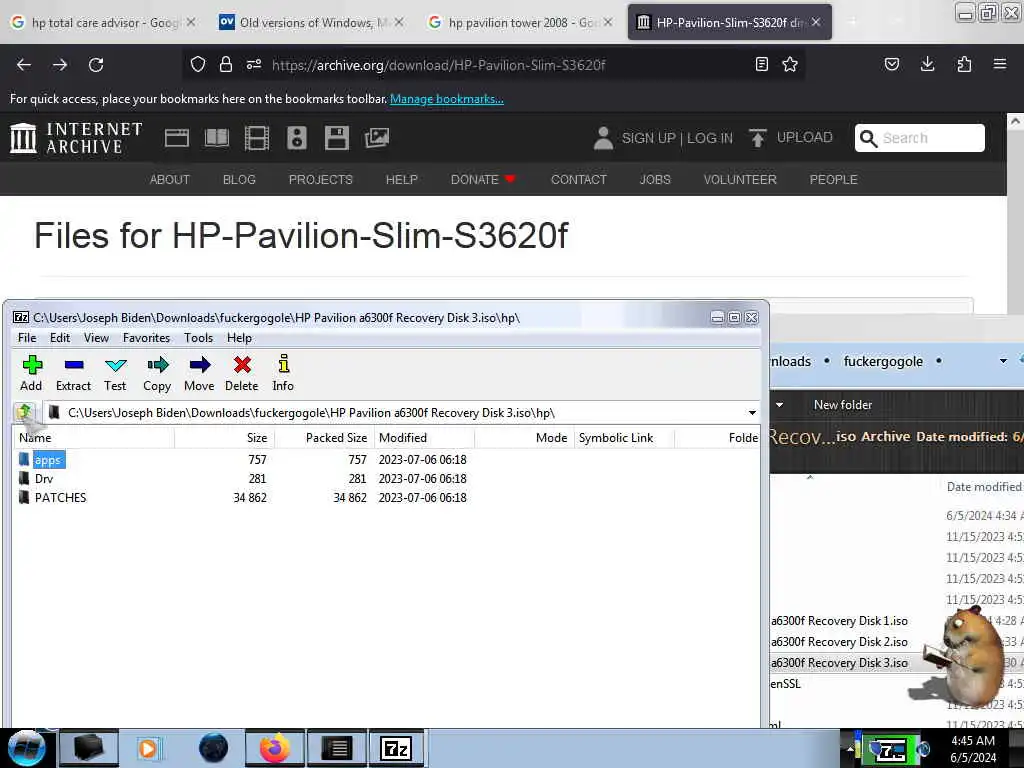The image size is (1024, 768).
Task: Switch to hp total care advisor tab
Action: click(104, 22)
